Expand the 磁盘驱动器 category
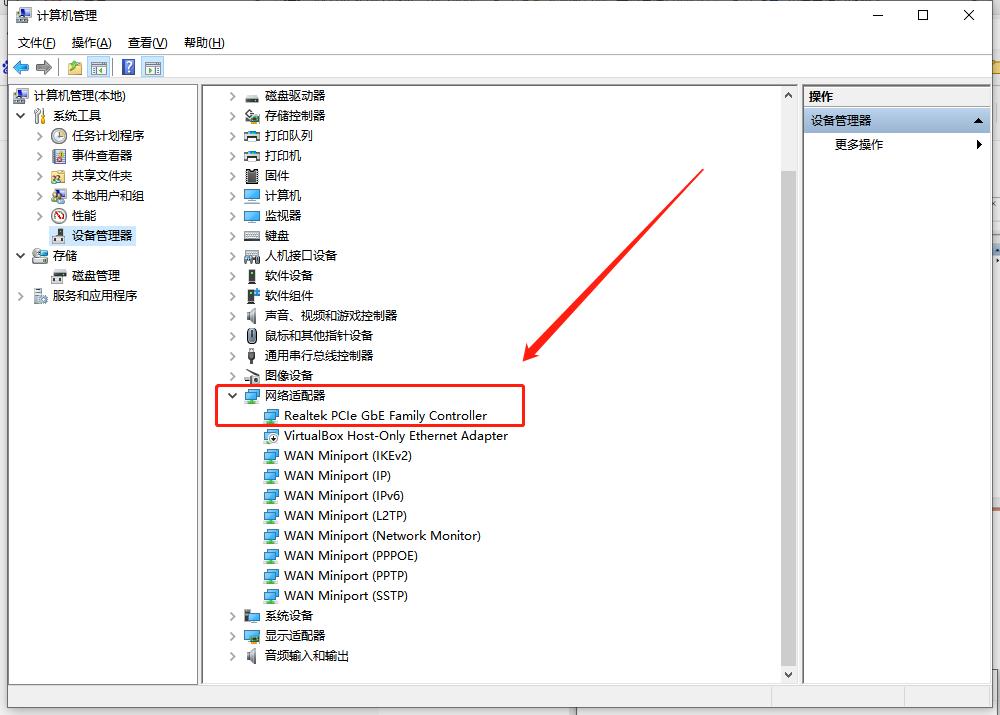Image resolution: width=1000 pixels, height=715 pixels. (x=233, y=96)
